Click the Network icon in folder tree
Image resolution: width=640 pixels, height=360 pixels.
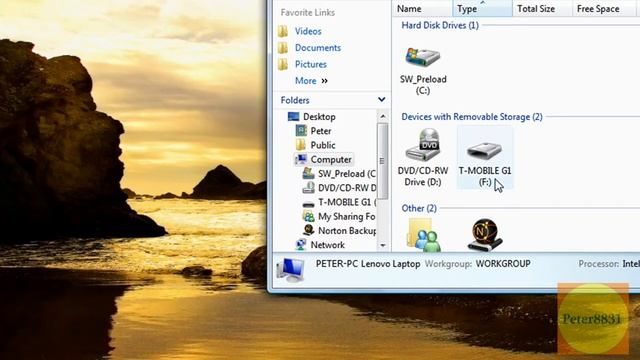click(301, 245)
